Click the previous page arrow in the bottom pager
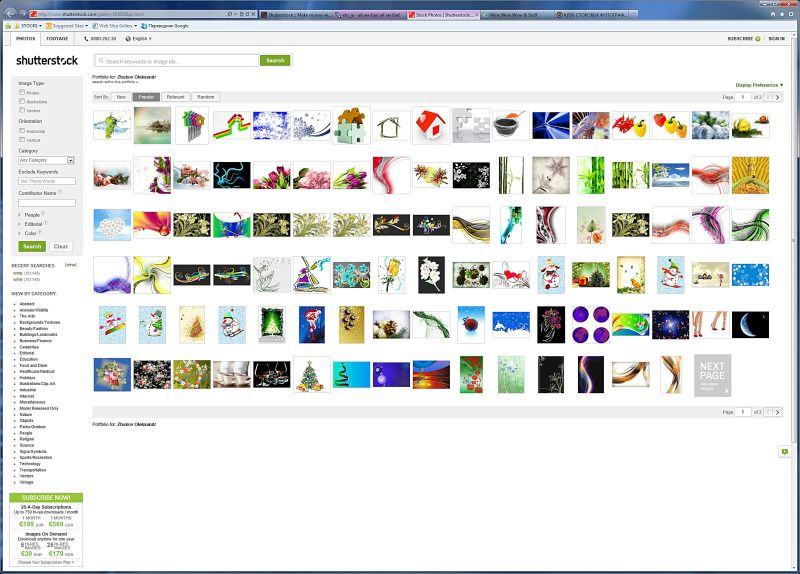Image resolution: width=800 pixels, height=574 pixels. [x=768, y=412]
